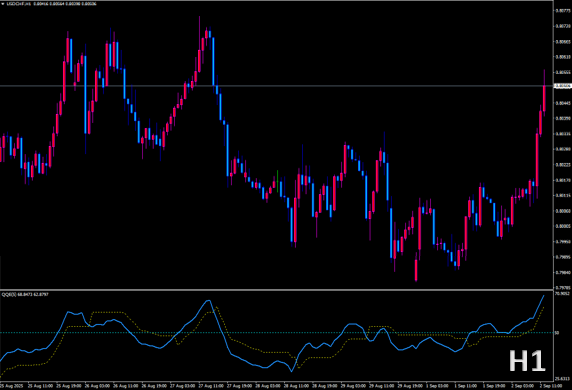Click the 25 Aug 2025 date label

point(12,386)
